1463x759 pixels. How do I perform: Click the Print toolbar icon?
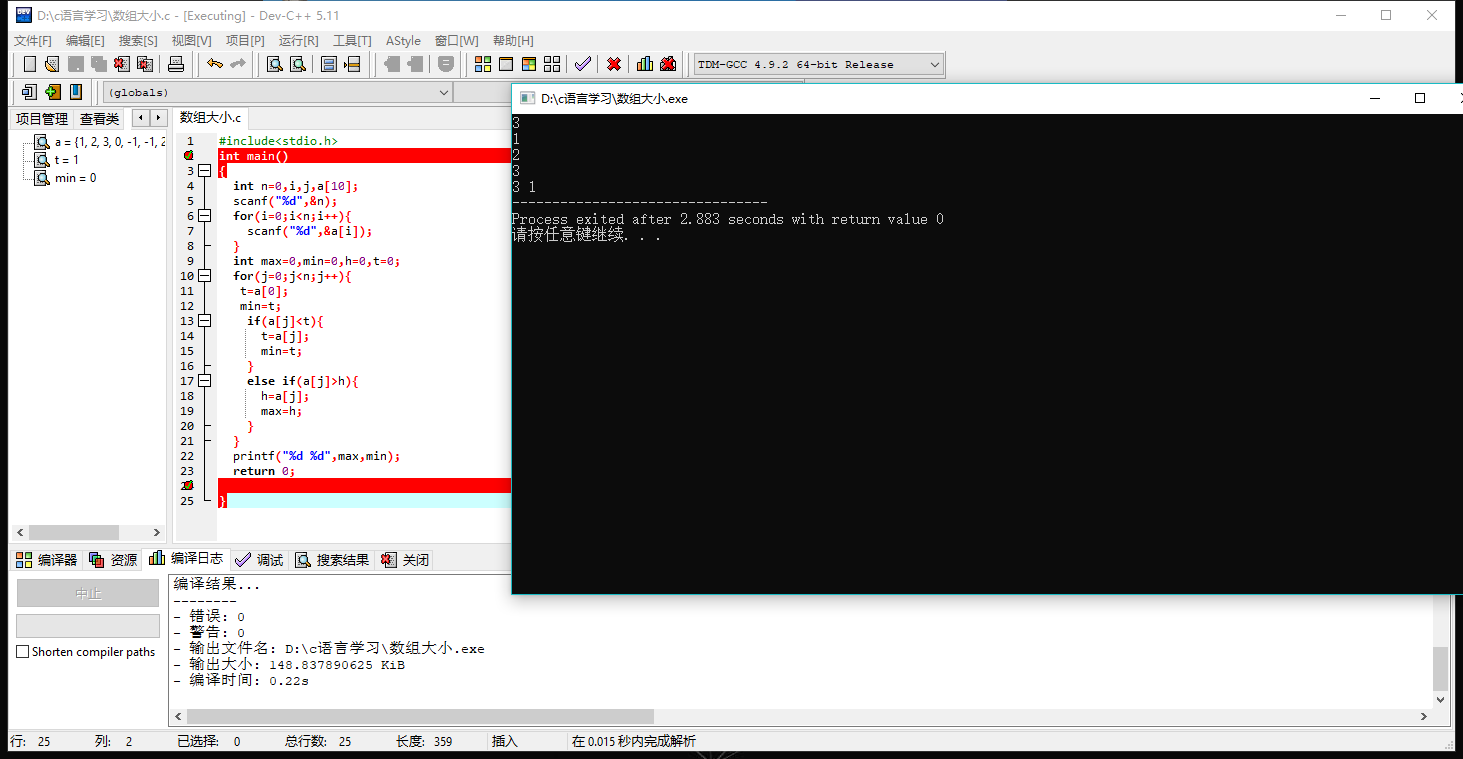(176, 64)
